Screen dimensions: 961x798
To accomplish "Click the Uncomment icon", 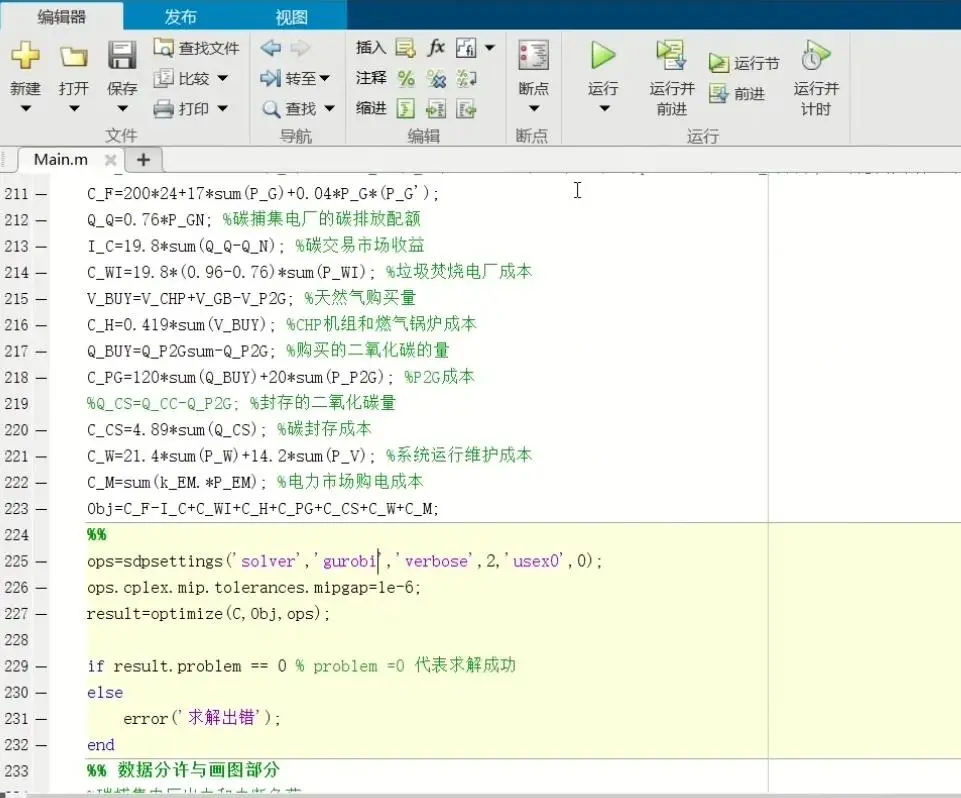I will pos(436,78).
